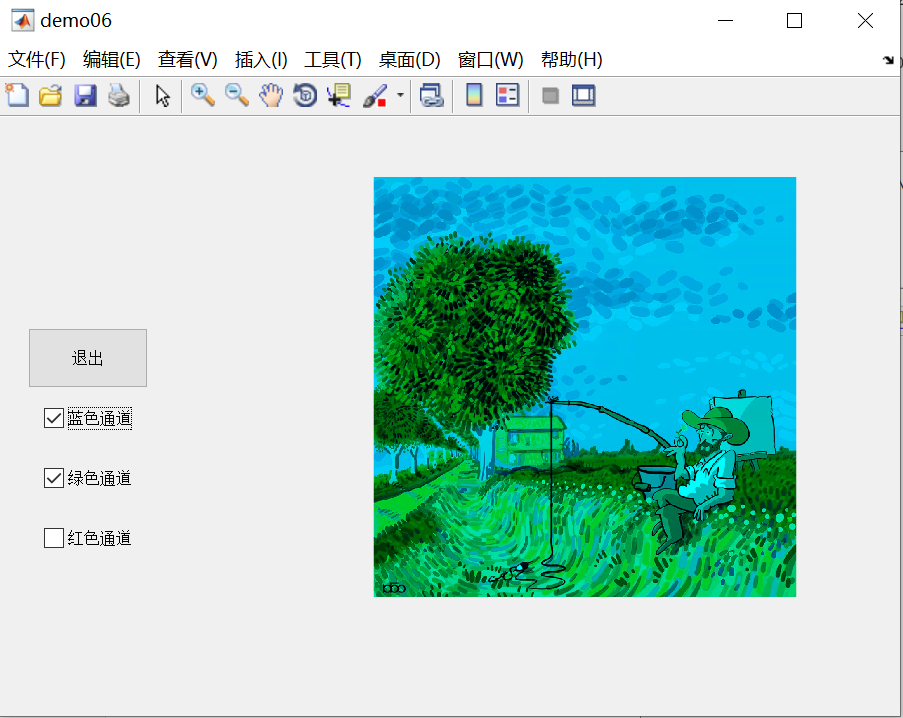Enable the Rotate 3D tool
The image size is (903, 718).
305,95
